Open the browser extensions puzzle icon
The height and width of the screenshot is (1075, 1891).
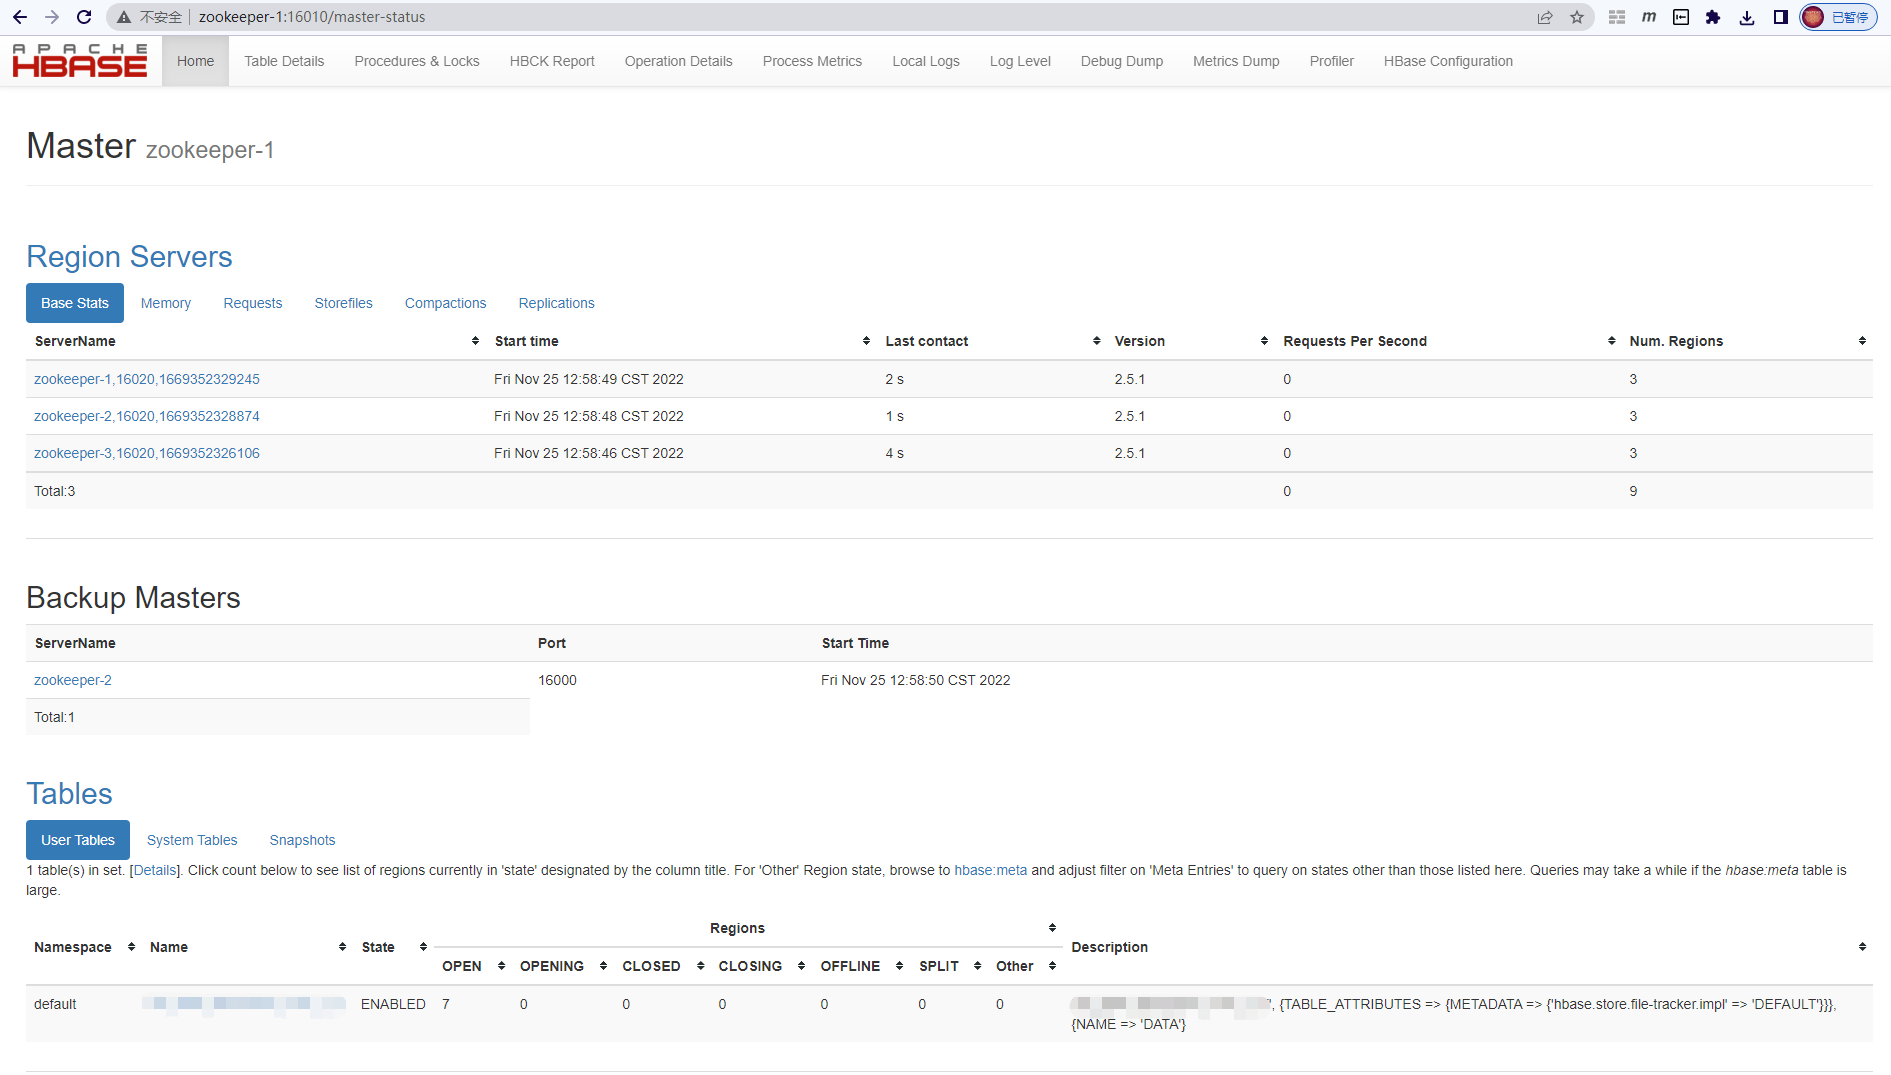tap(1713, 17)
